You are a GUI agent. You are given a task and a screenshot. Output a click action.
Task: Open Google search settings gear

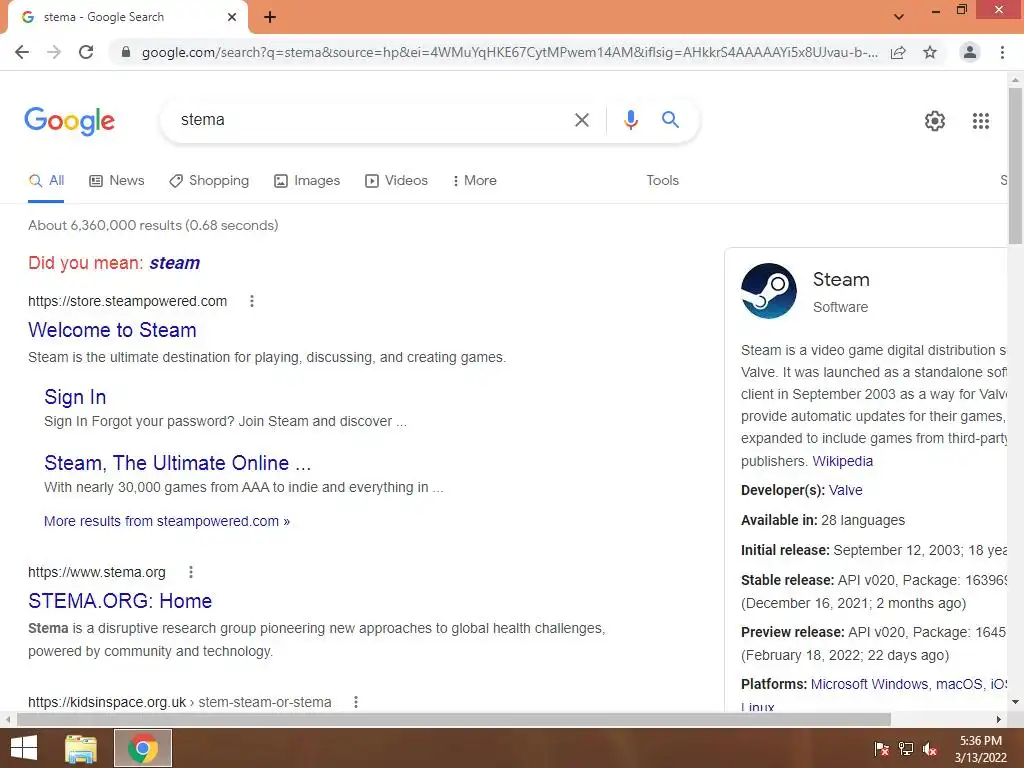click(935, 121)
